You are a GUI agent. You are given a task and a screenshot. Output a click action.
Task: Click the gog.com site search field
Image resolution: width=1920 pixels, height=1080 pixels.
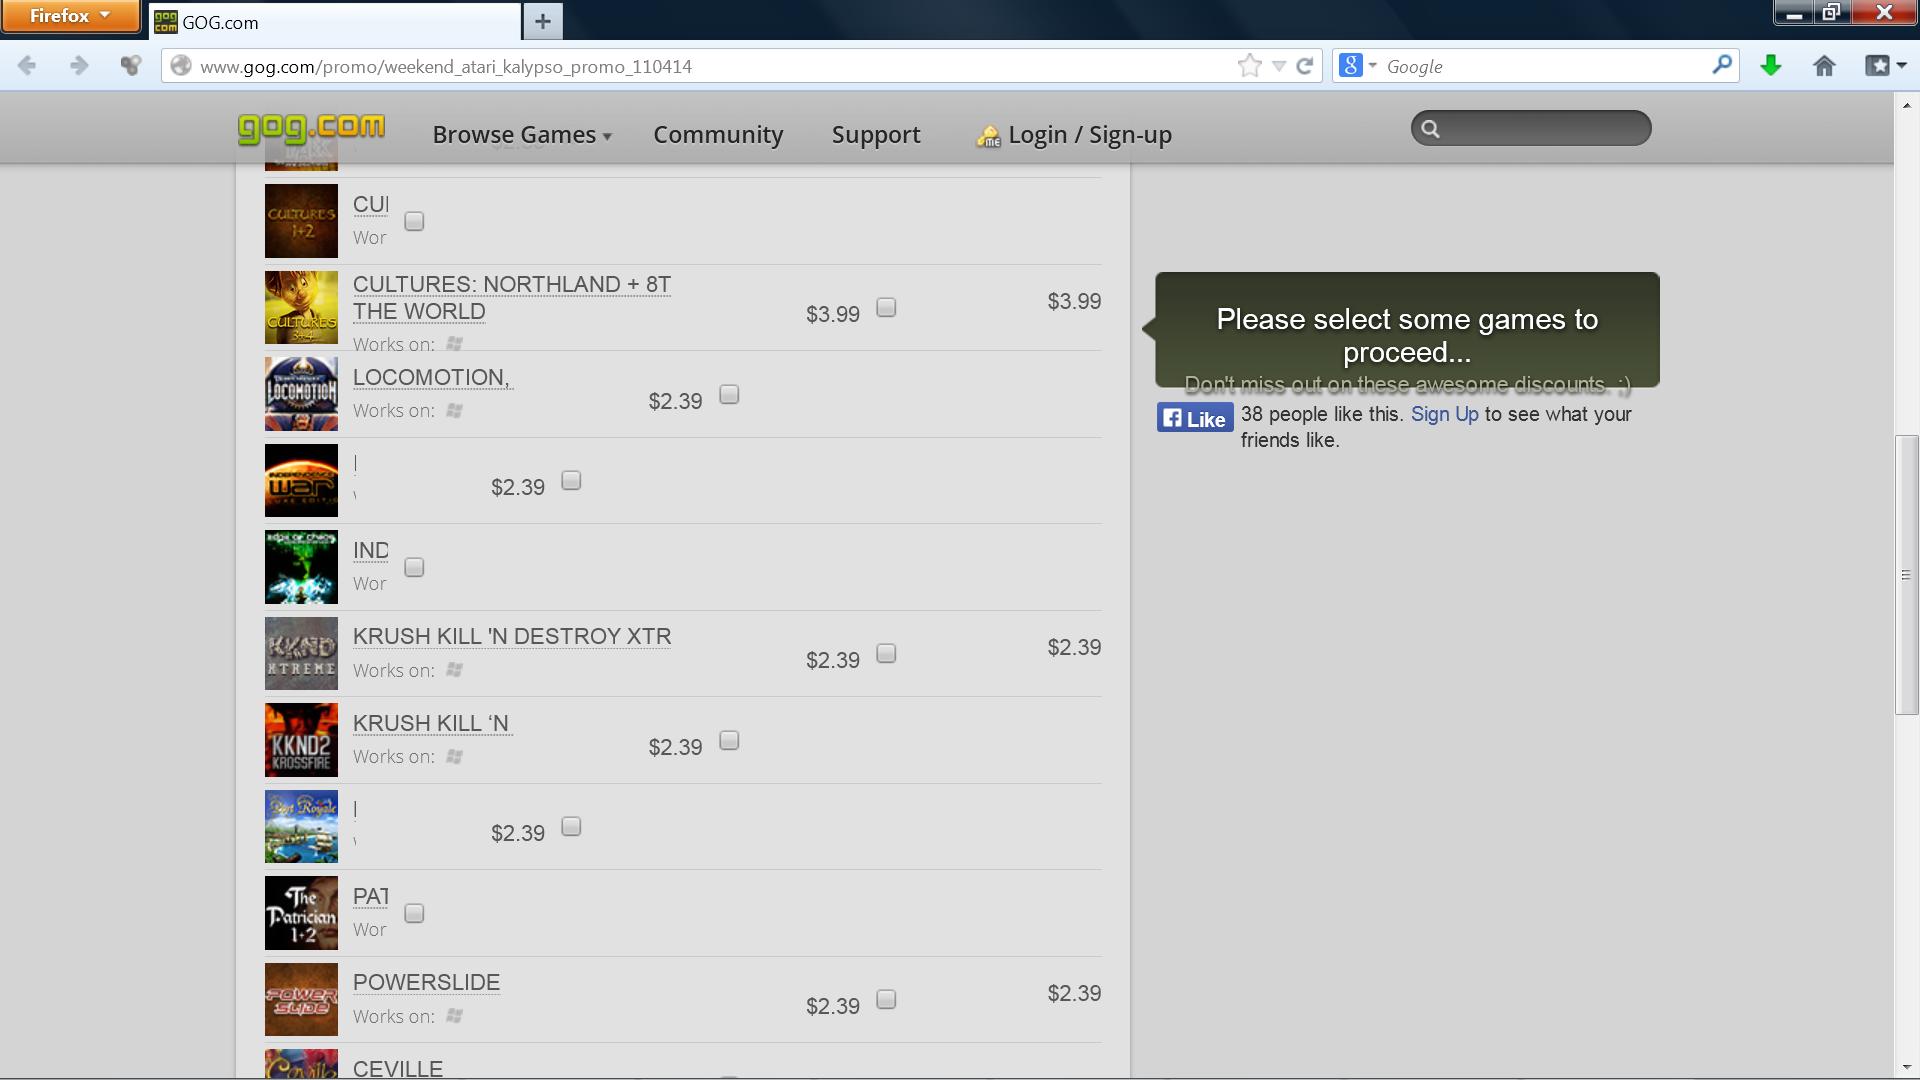pos(1531,128)
